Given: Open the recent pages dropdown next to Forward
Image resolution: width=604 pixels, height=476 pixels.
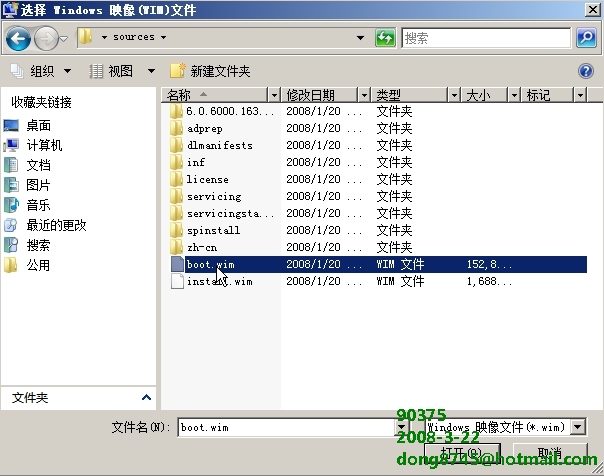Looking at the screenshot, I should [x=64, y=38].
